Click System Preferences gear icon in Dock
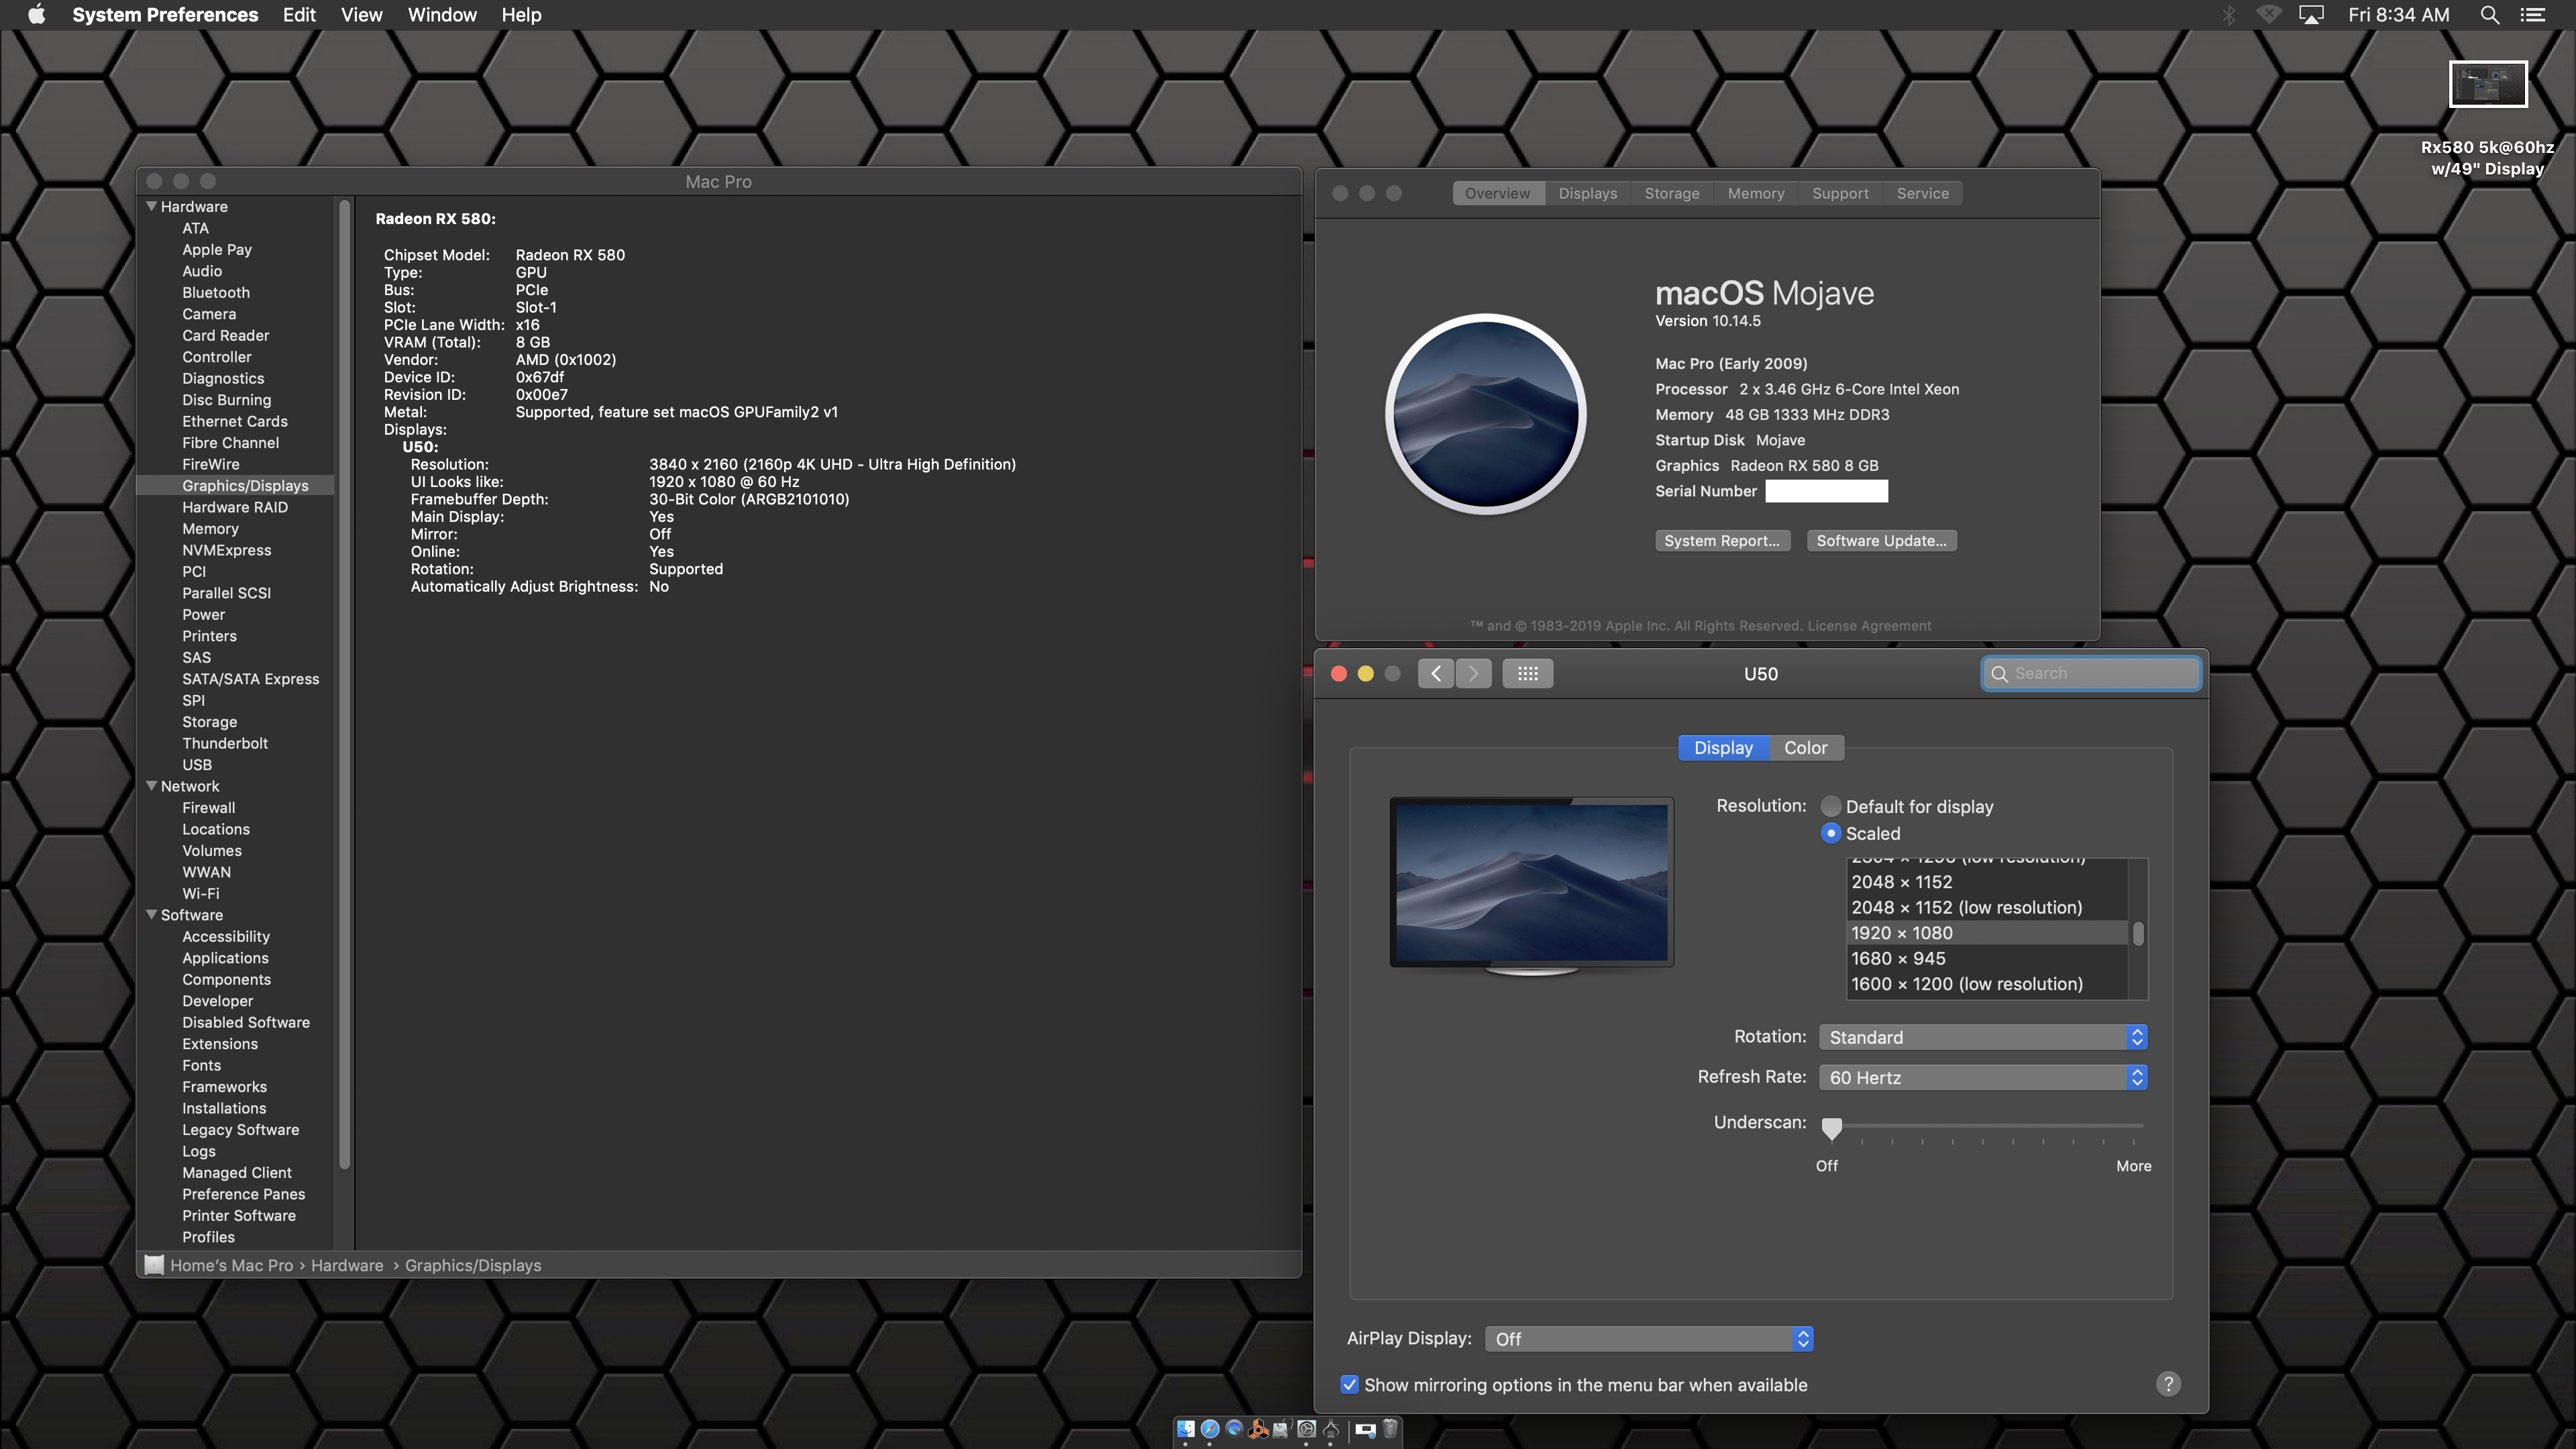 pyautogui.click(x=1307, y=1429)
